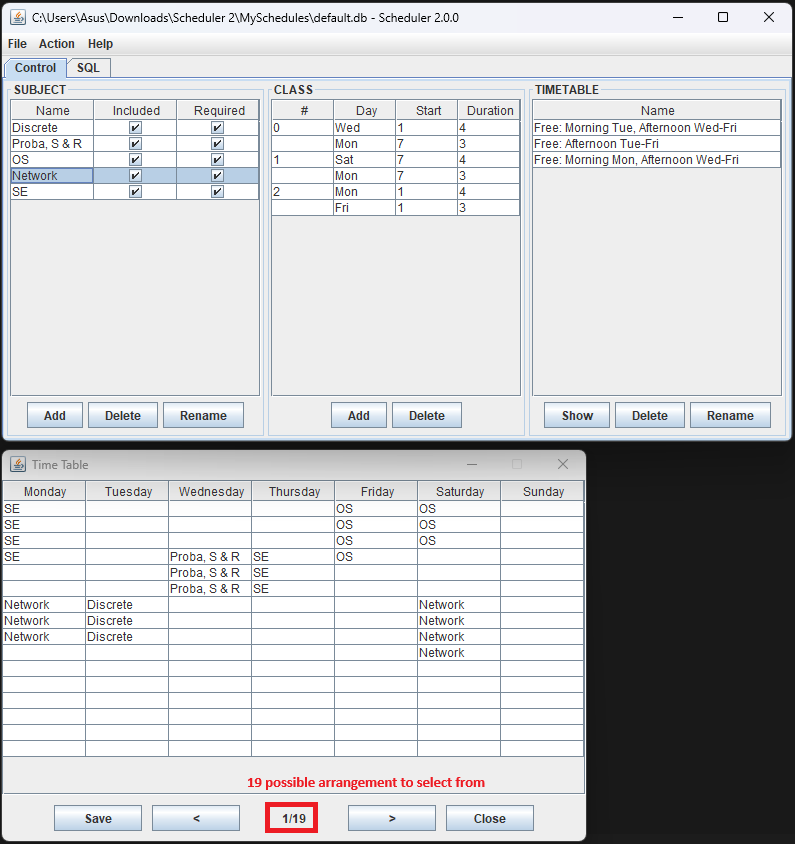This screenshot has height=844, width=795.
Task: Click Delete button under TIMETABLE panel
Action: click(x=650, y=416)
